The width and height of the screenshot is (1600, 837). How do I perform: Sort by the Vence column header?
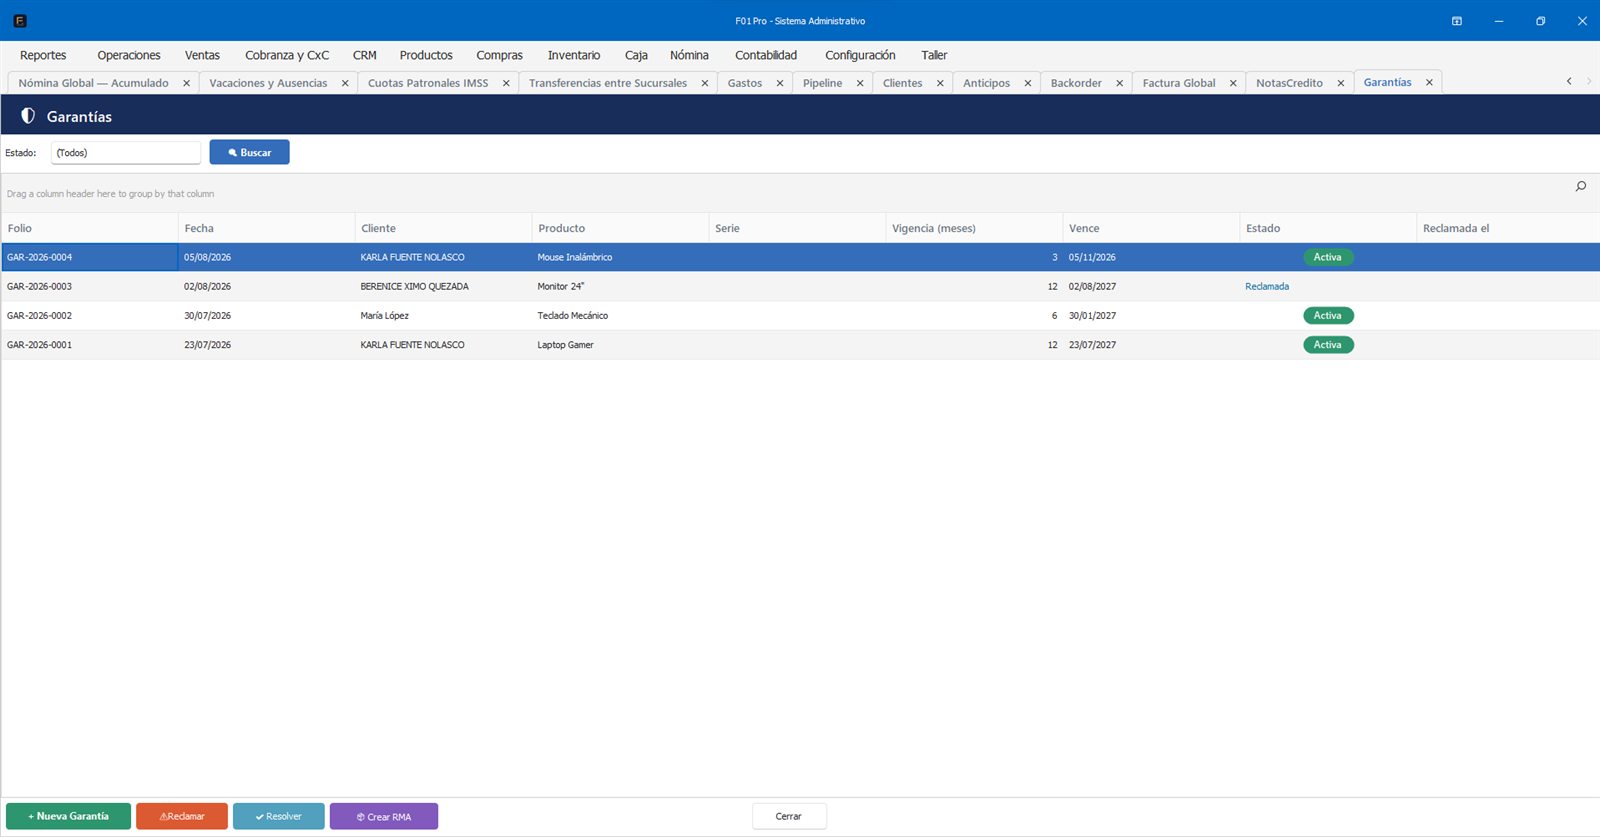(x=1151, y=229)
